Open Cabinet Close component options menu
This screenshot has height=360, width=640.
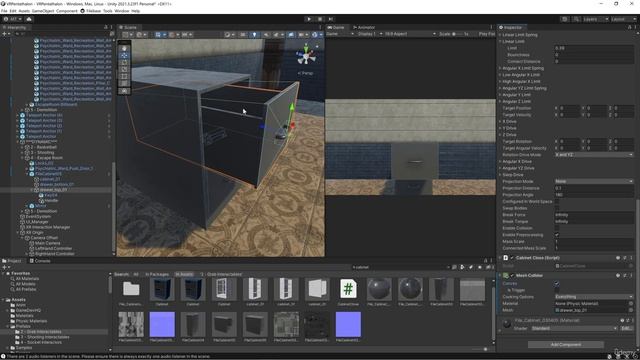click(631, 258)
